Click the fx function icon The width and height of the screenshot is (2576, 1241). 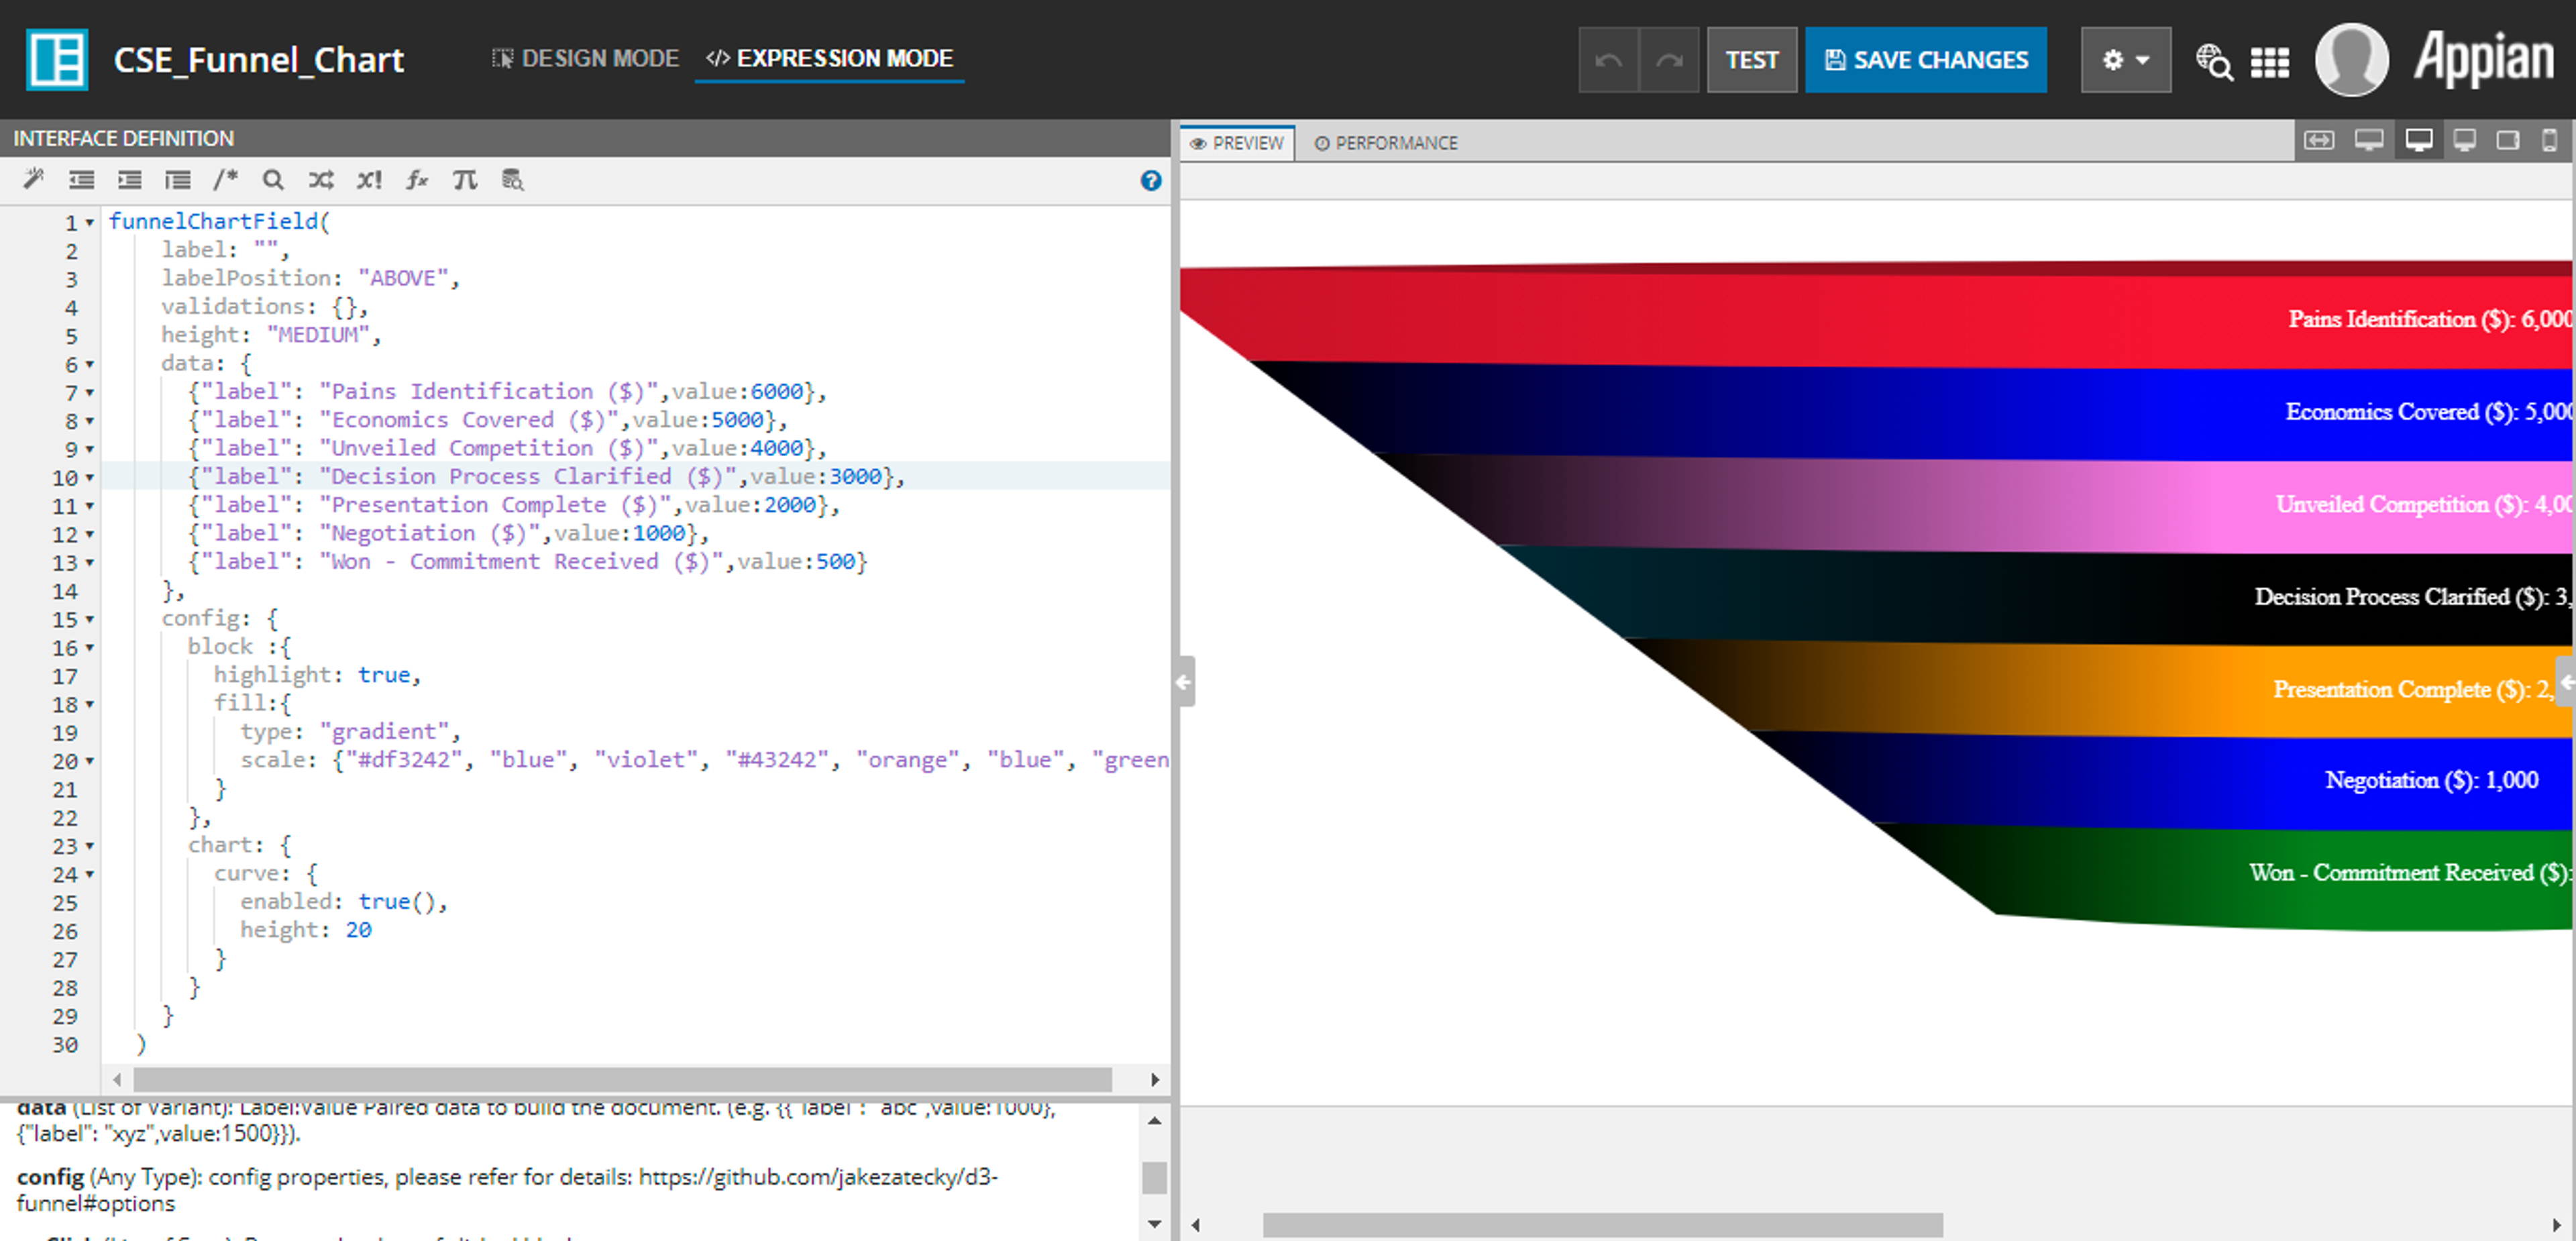417,179
